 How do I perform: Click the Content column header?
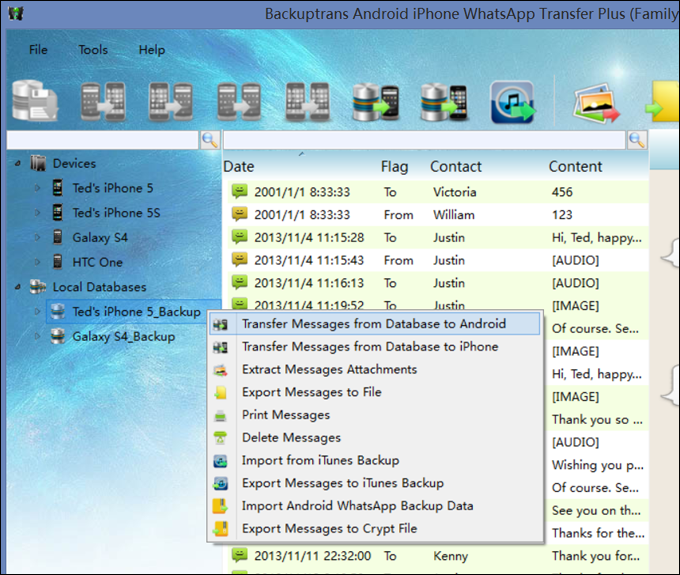pos(575,167)
